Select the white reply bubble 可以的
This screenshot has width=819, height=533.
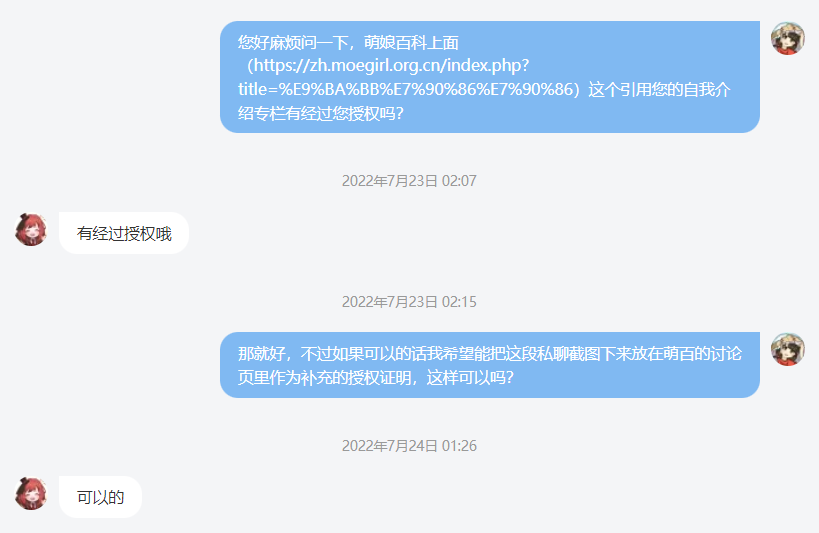click(x=100, y=497)
